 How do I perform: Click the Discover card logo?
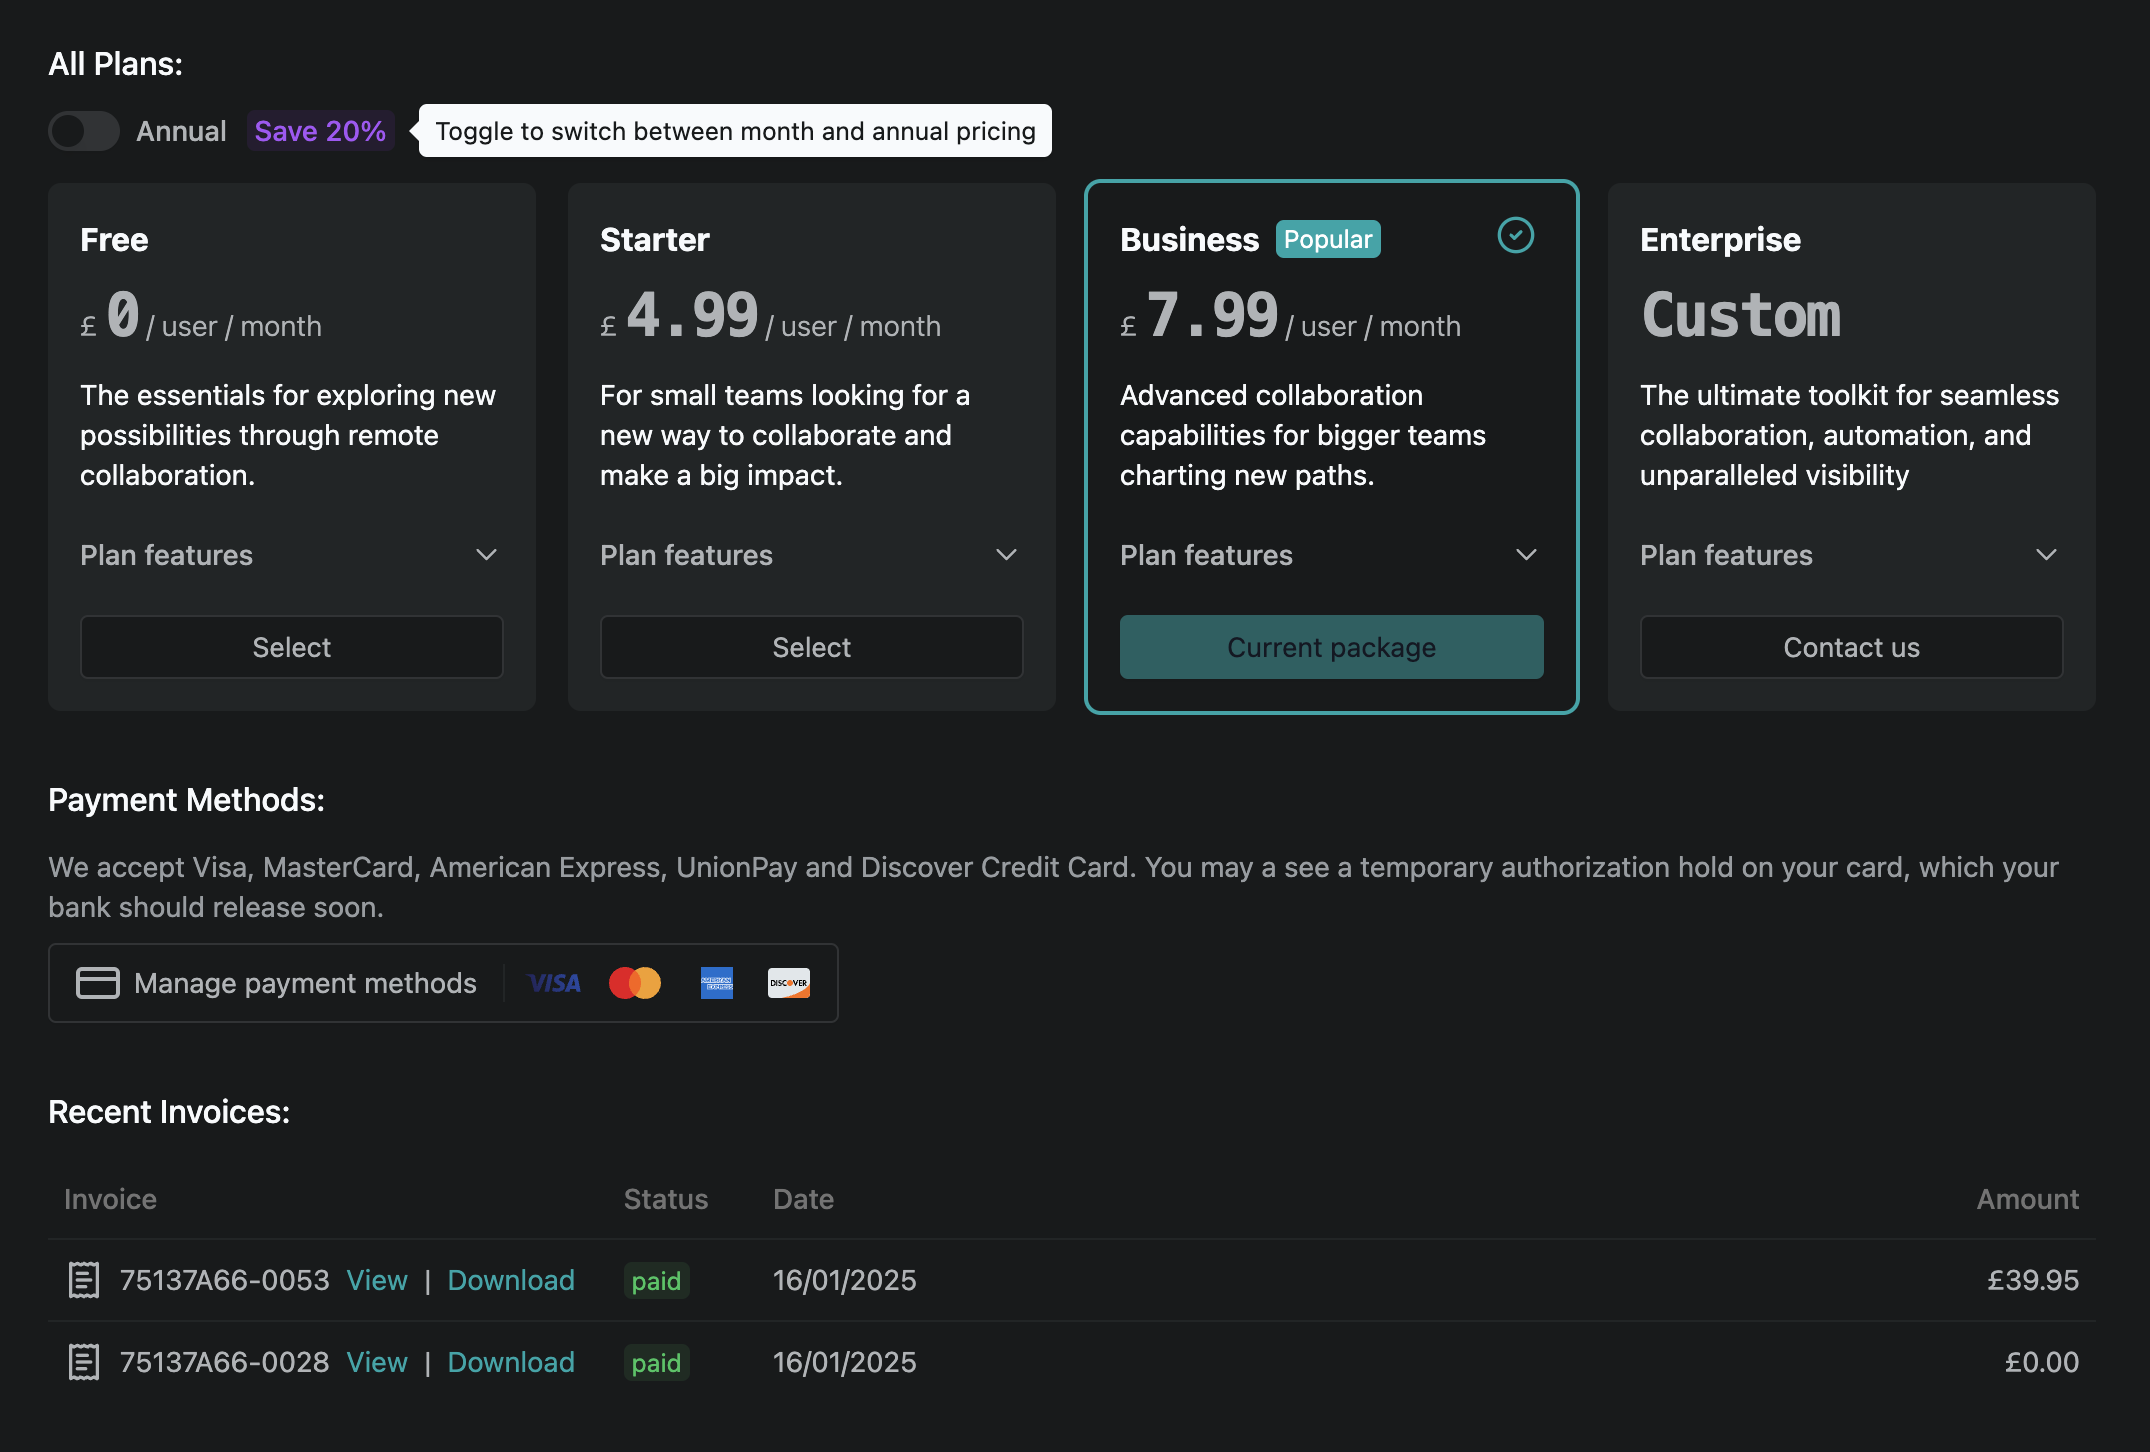click(789, 983)
